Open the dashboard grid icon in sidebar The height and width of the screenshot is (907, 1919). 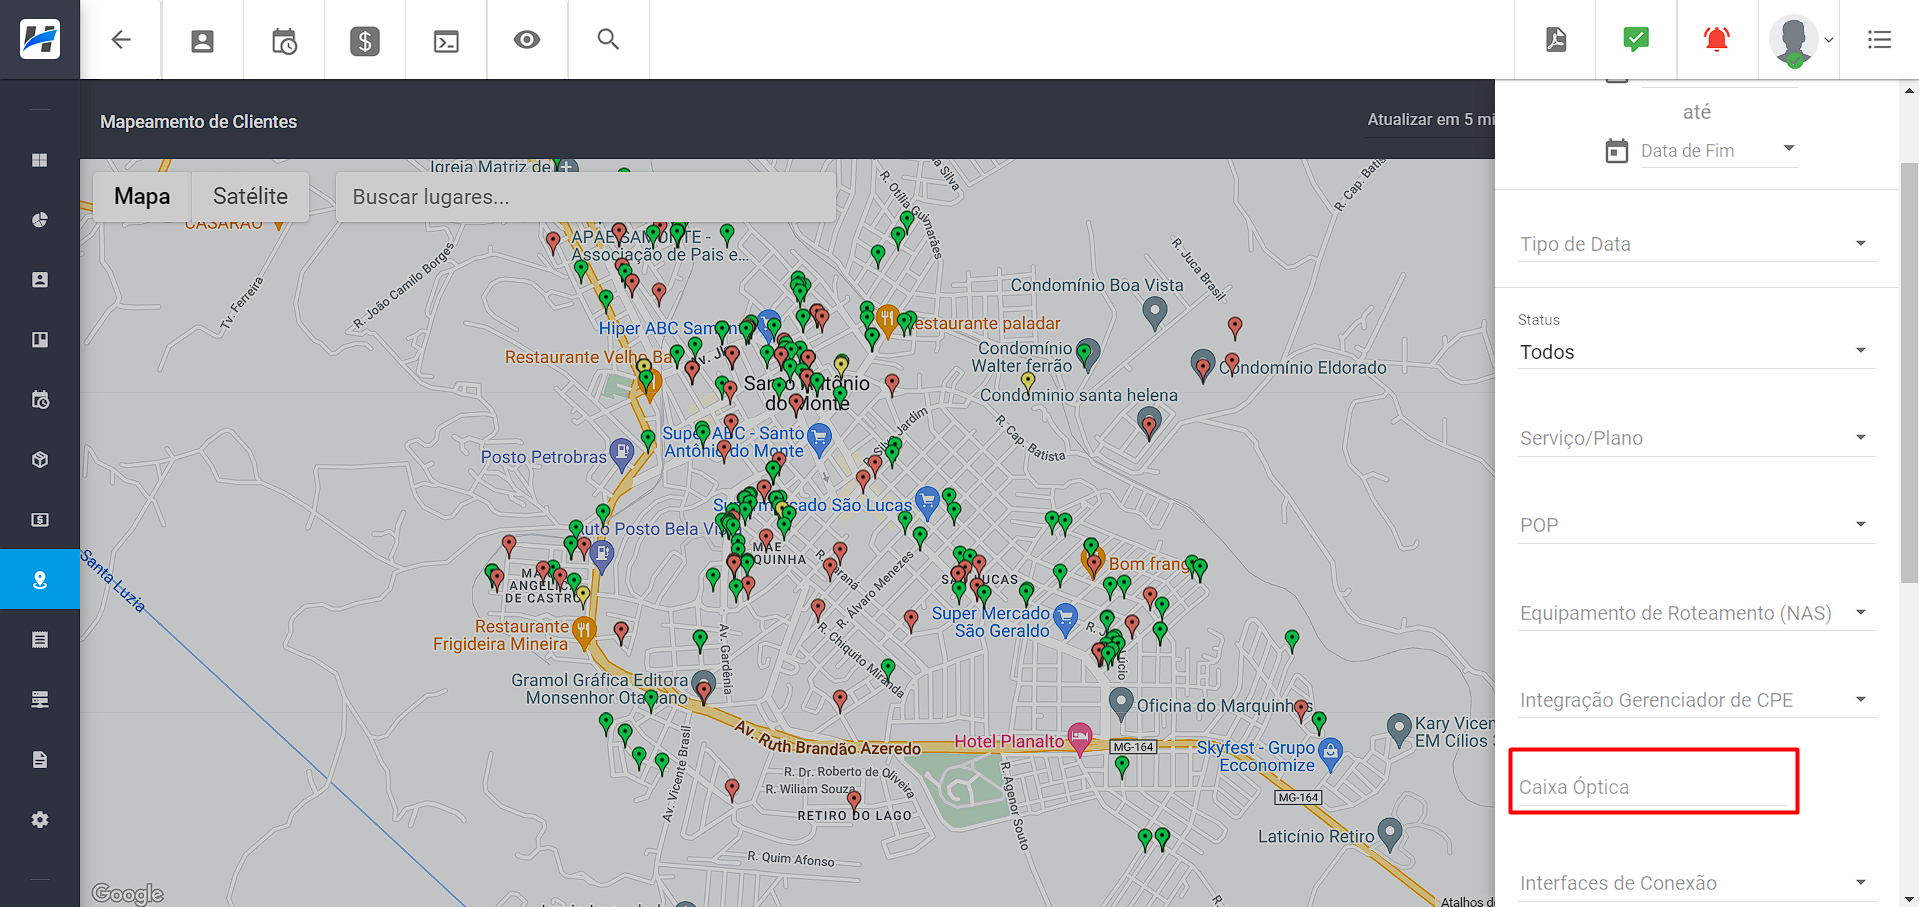(40, 160)
